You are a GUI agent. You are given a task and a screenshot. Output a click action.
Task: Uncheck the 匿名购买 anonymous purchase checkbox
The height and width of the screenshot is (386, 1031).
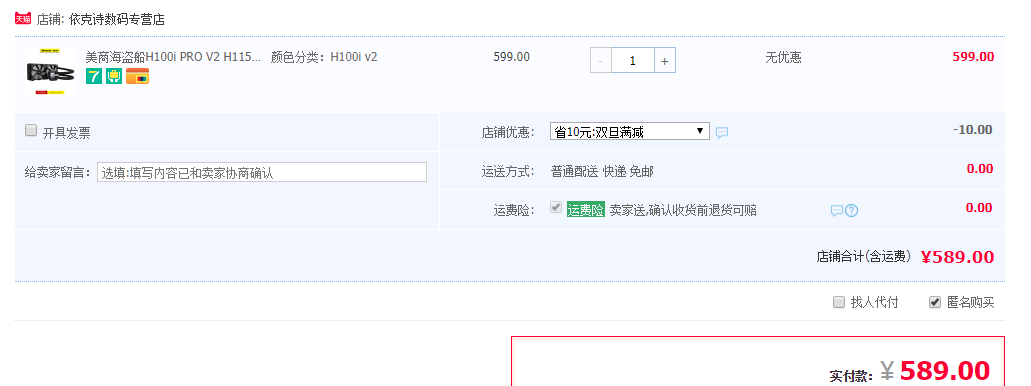tap(935, 302)
